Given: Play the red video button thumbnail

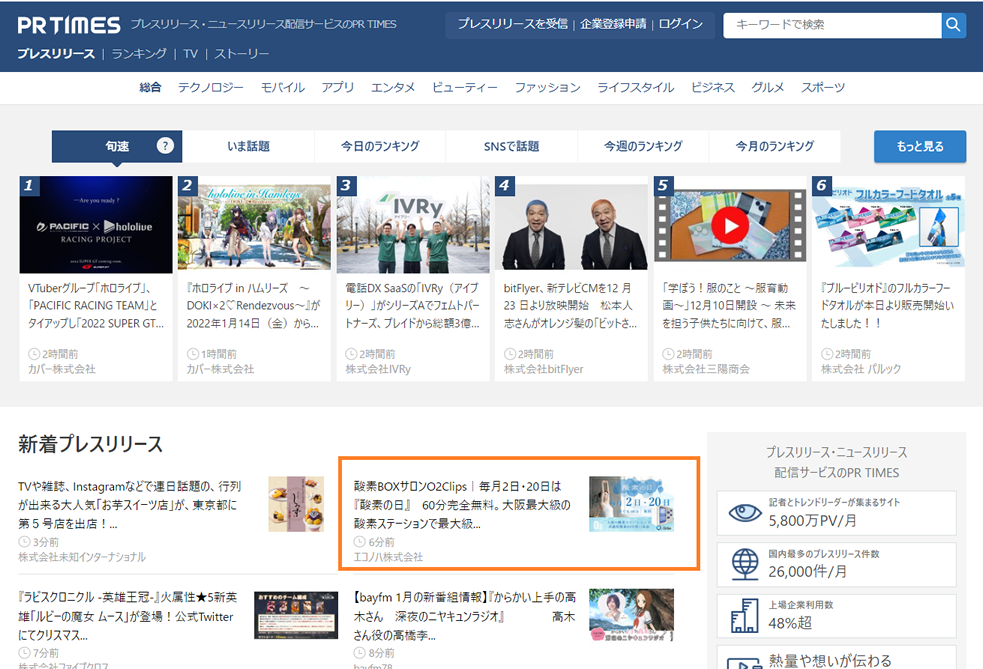Looking at the screenshot, I should [x=730, y=226].
